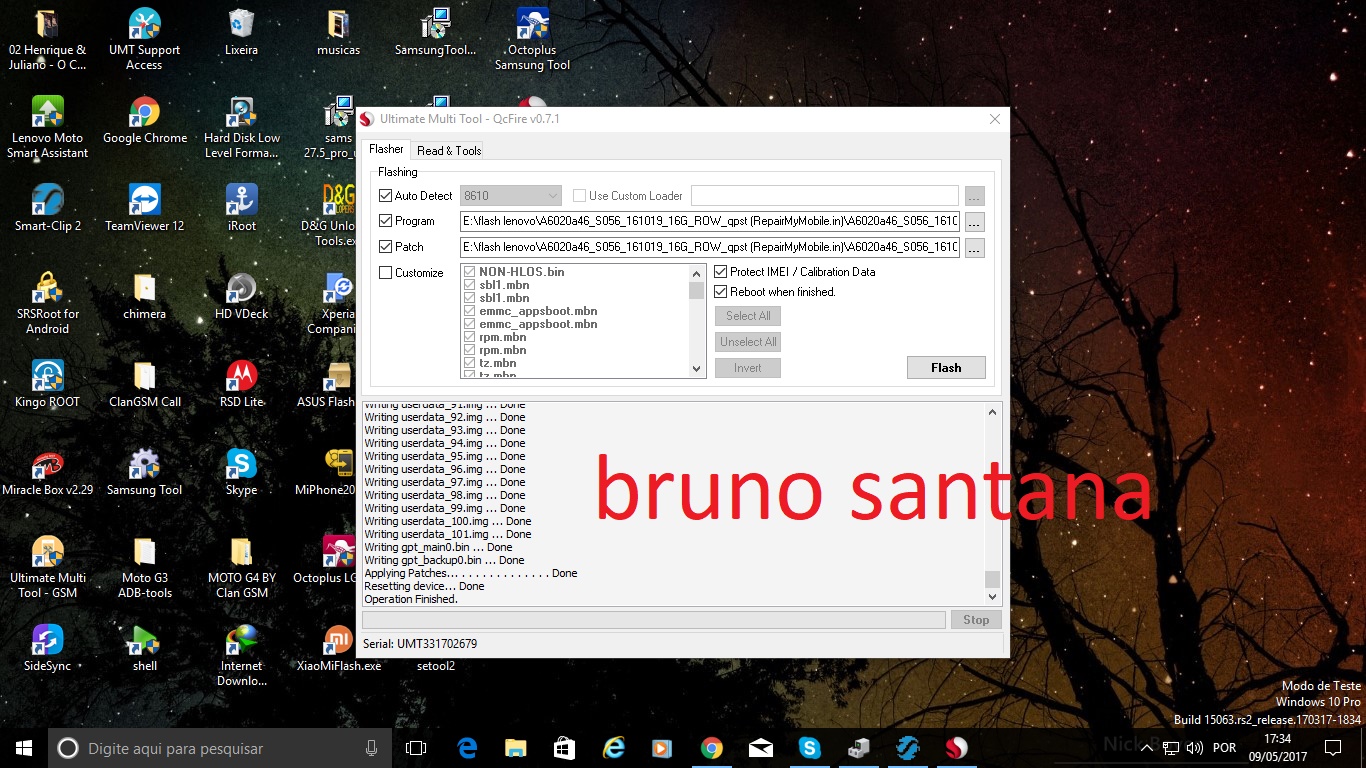
Task: Open the iRoot desktop shortcut
Action: coord(241,209)
